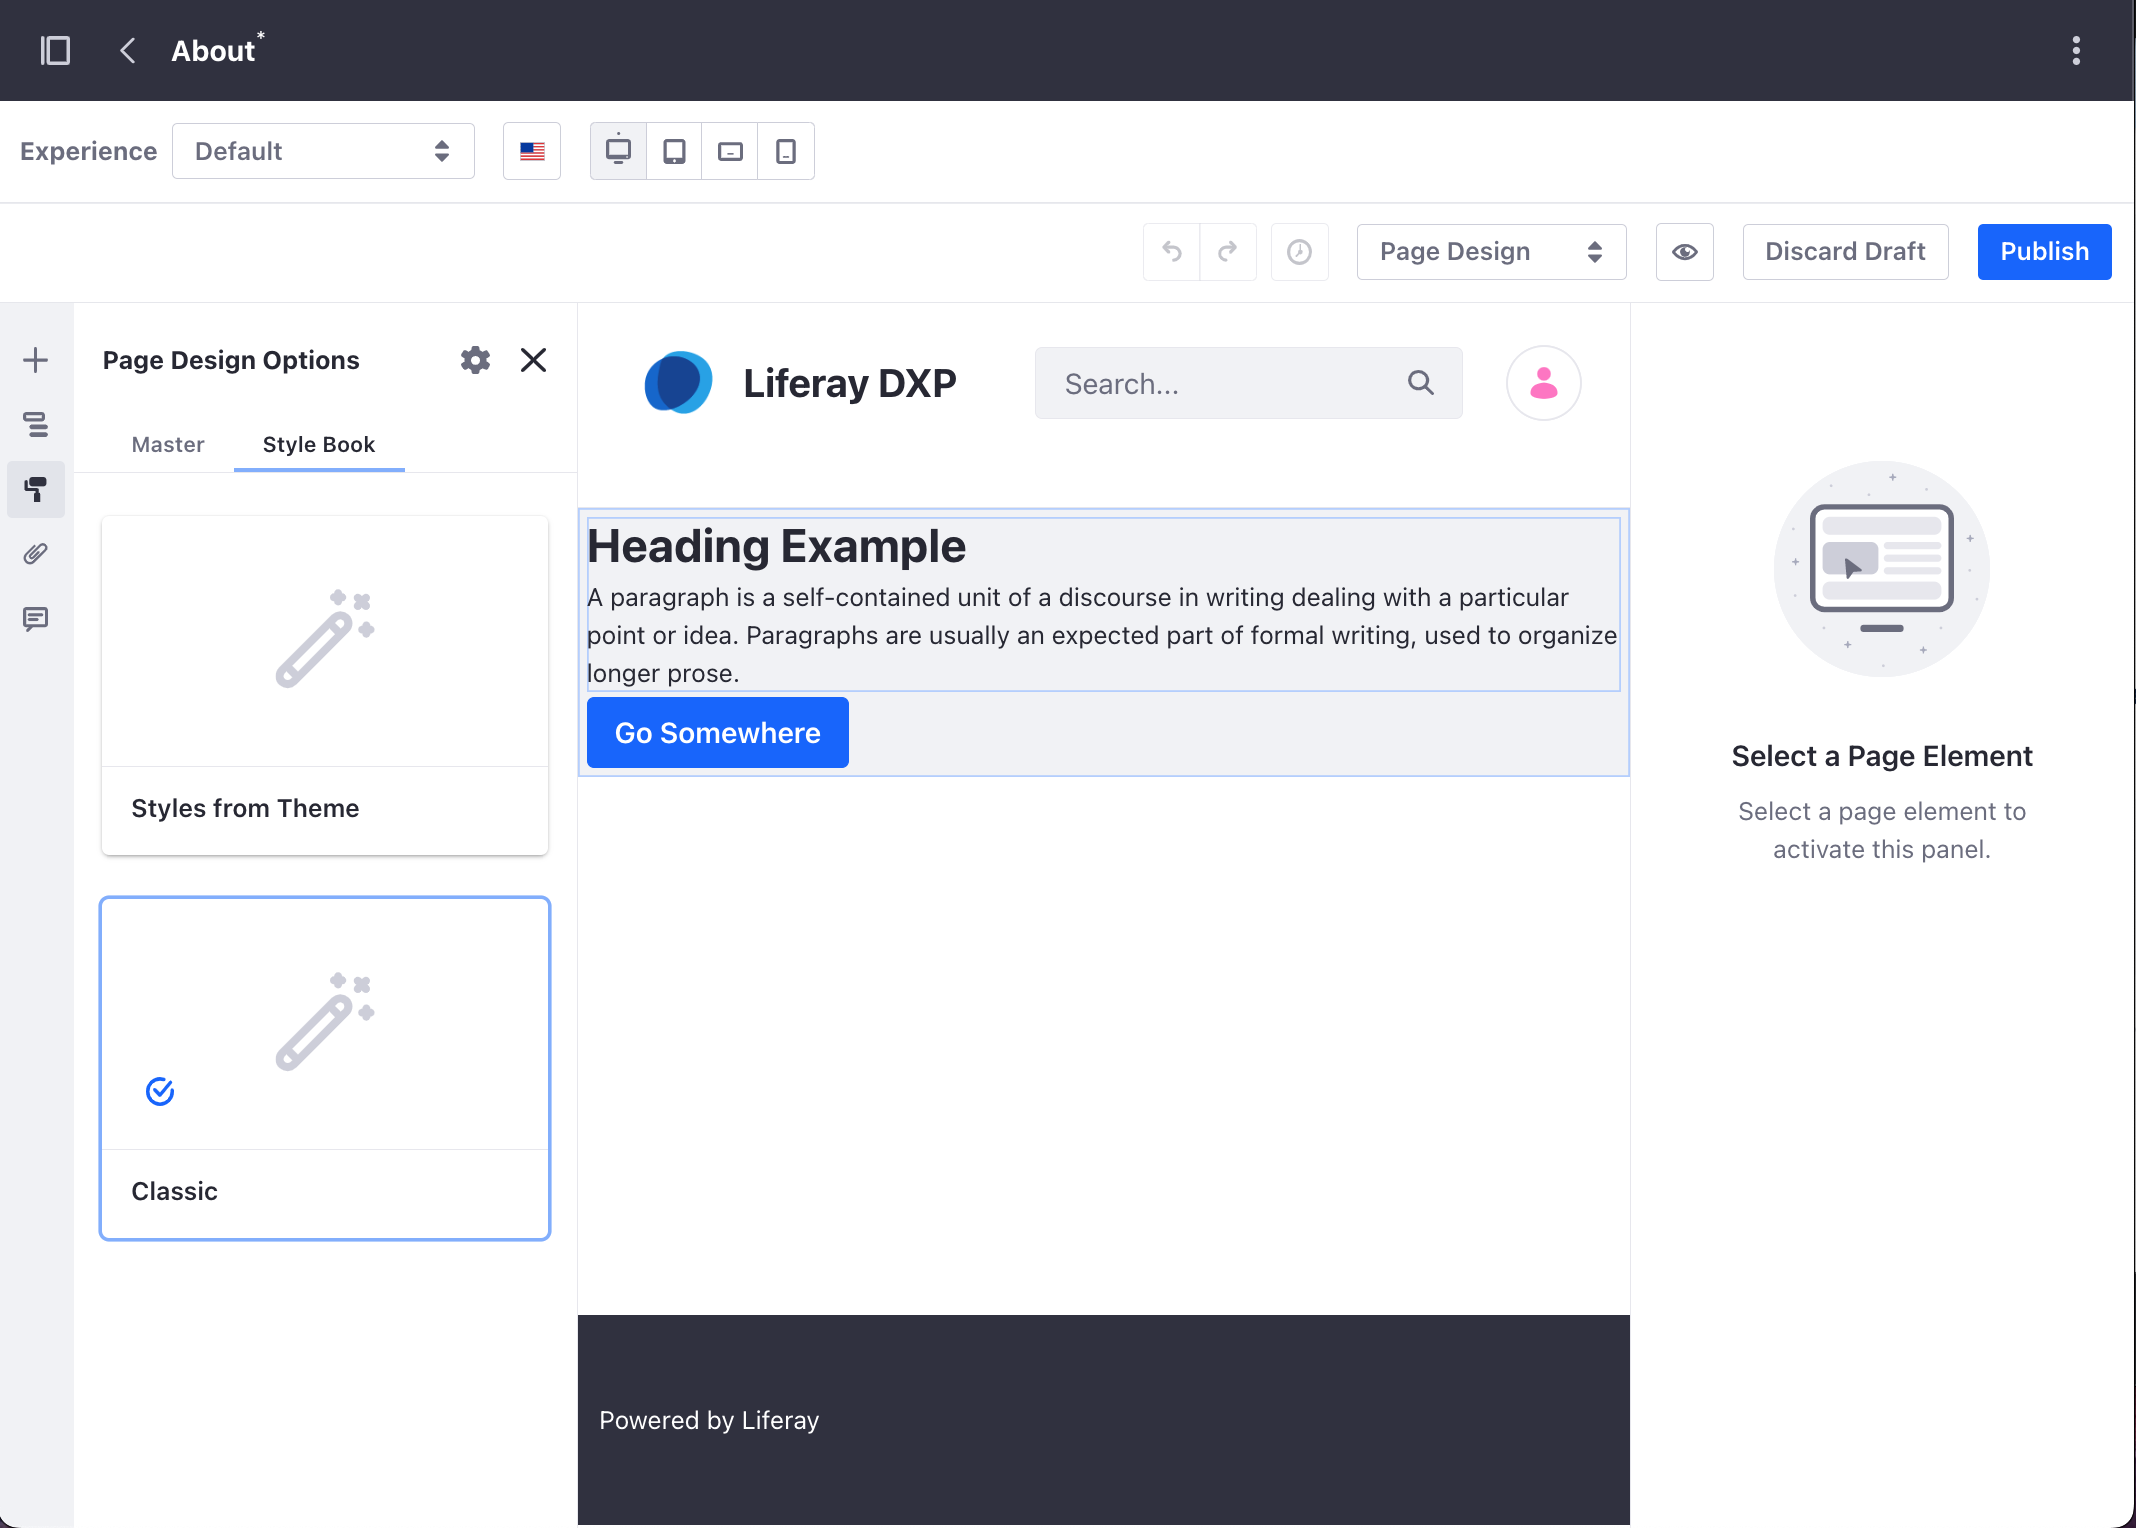Click the comments panel sidebar icon
The image size is (2136, 1528).
click(x=36, y=617)
